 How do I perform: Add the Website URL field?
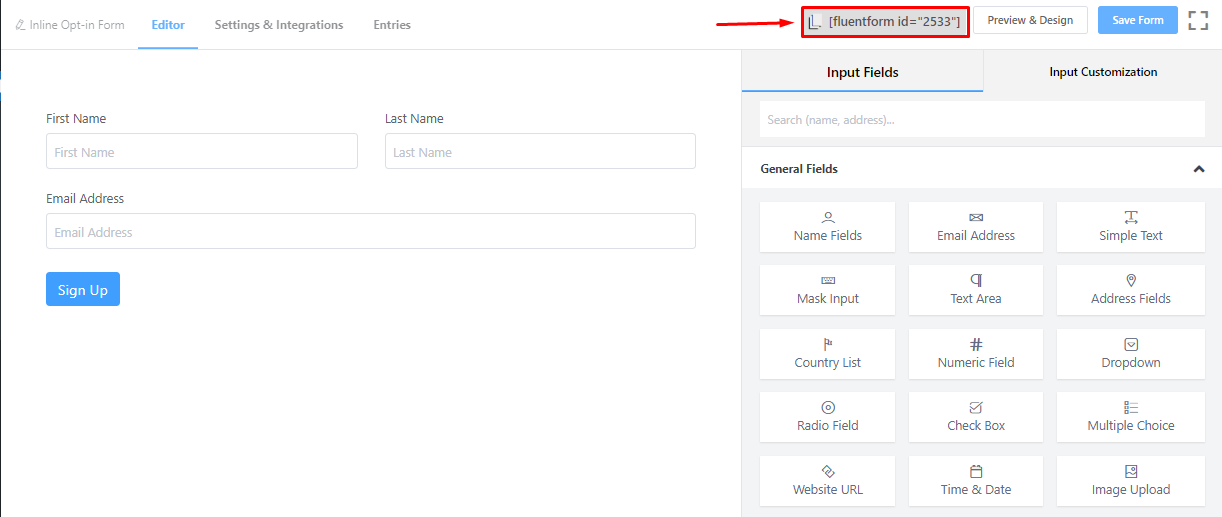[x=828, y=481]
